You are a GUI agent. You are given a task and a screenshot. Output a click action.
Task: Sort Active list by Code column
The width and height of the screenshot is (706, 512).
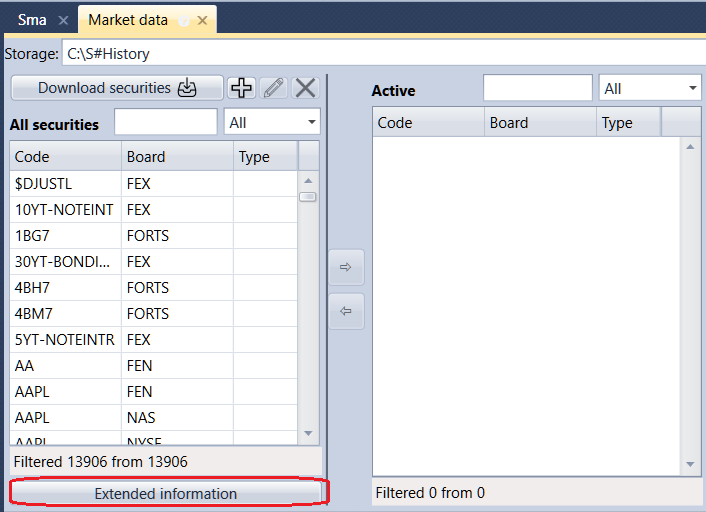429,122
